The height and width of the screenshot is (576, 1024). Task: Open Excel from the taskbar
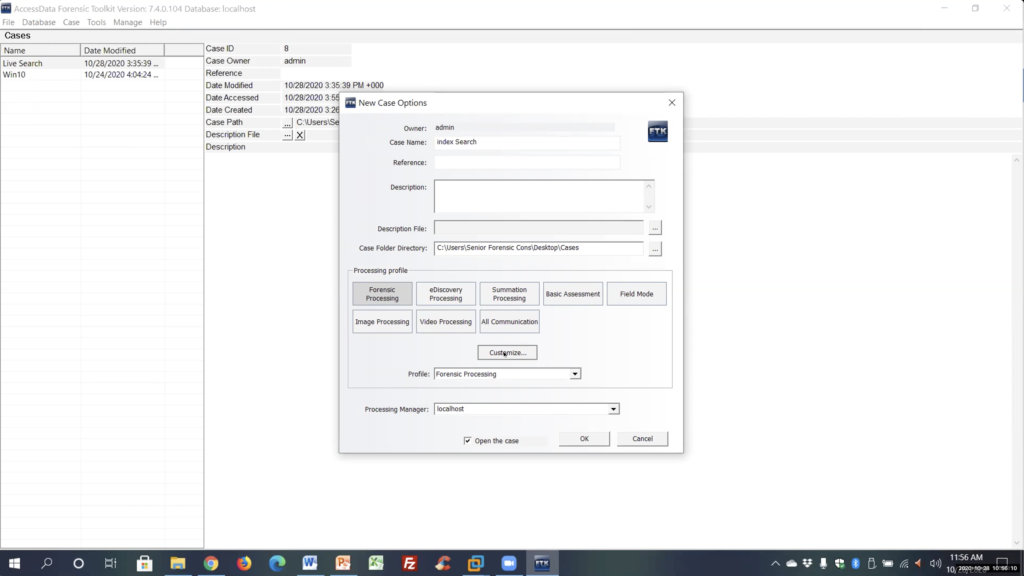click(x=376, y=563)
